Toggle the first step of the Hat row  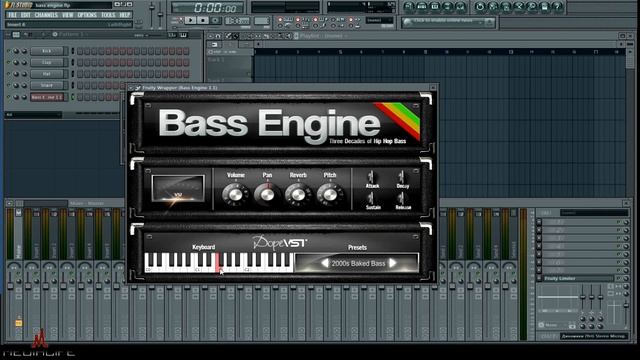pyautogui.click(x=80, y=74)
